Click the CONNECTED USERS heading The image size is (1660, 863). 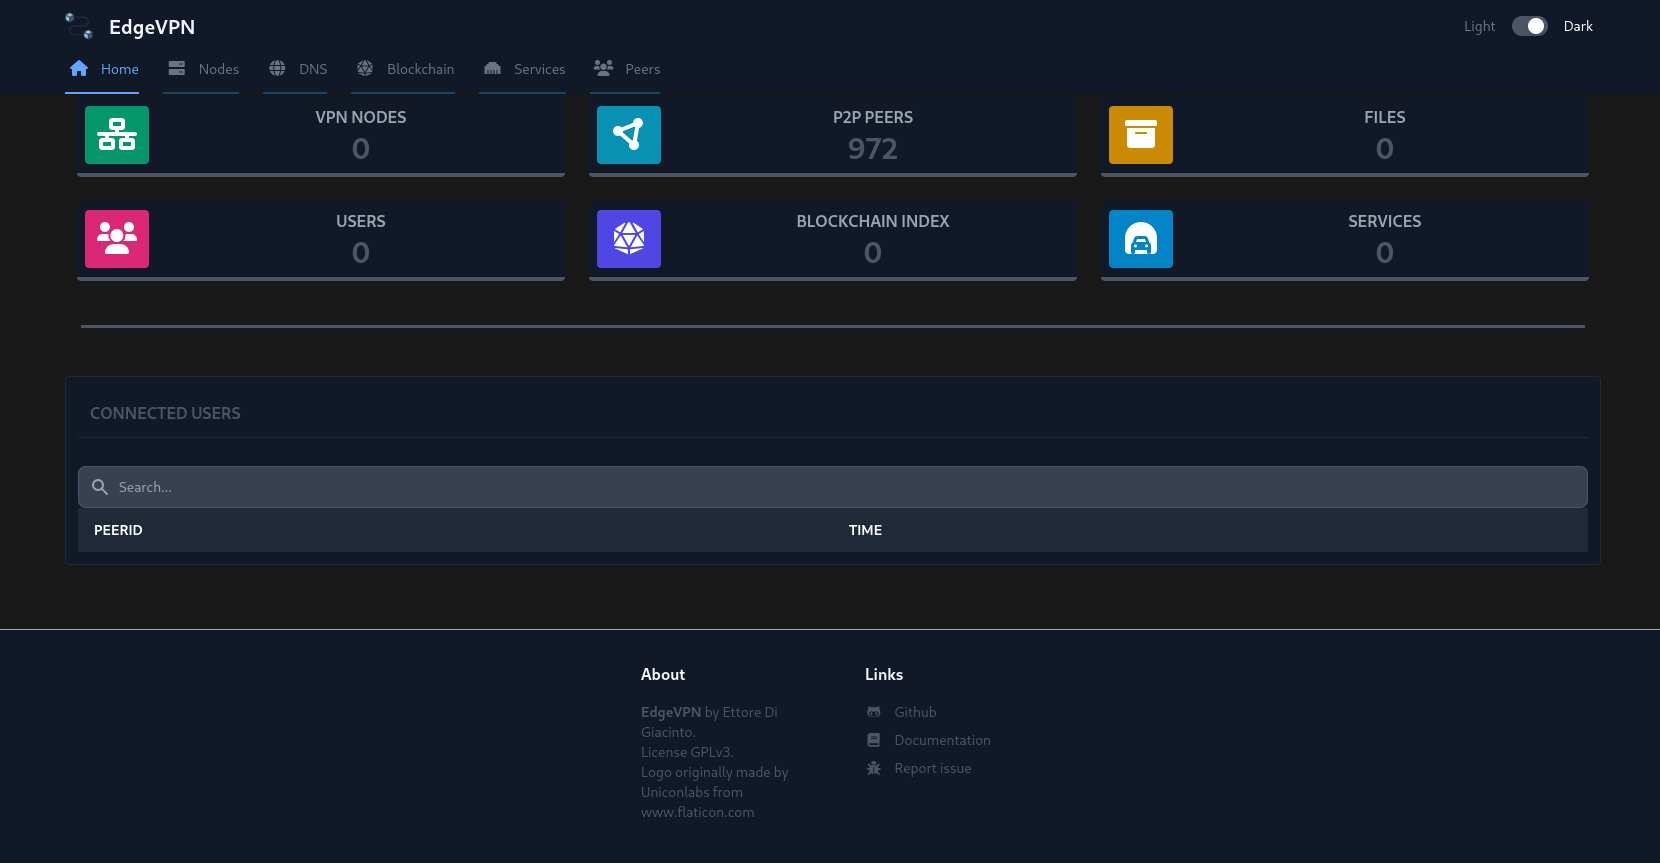coord(165,413)
